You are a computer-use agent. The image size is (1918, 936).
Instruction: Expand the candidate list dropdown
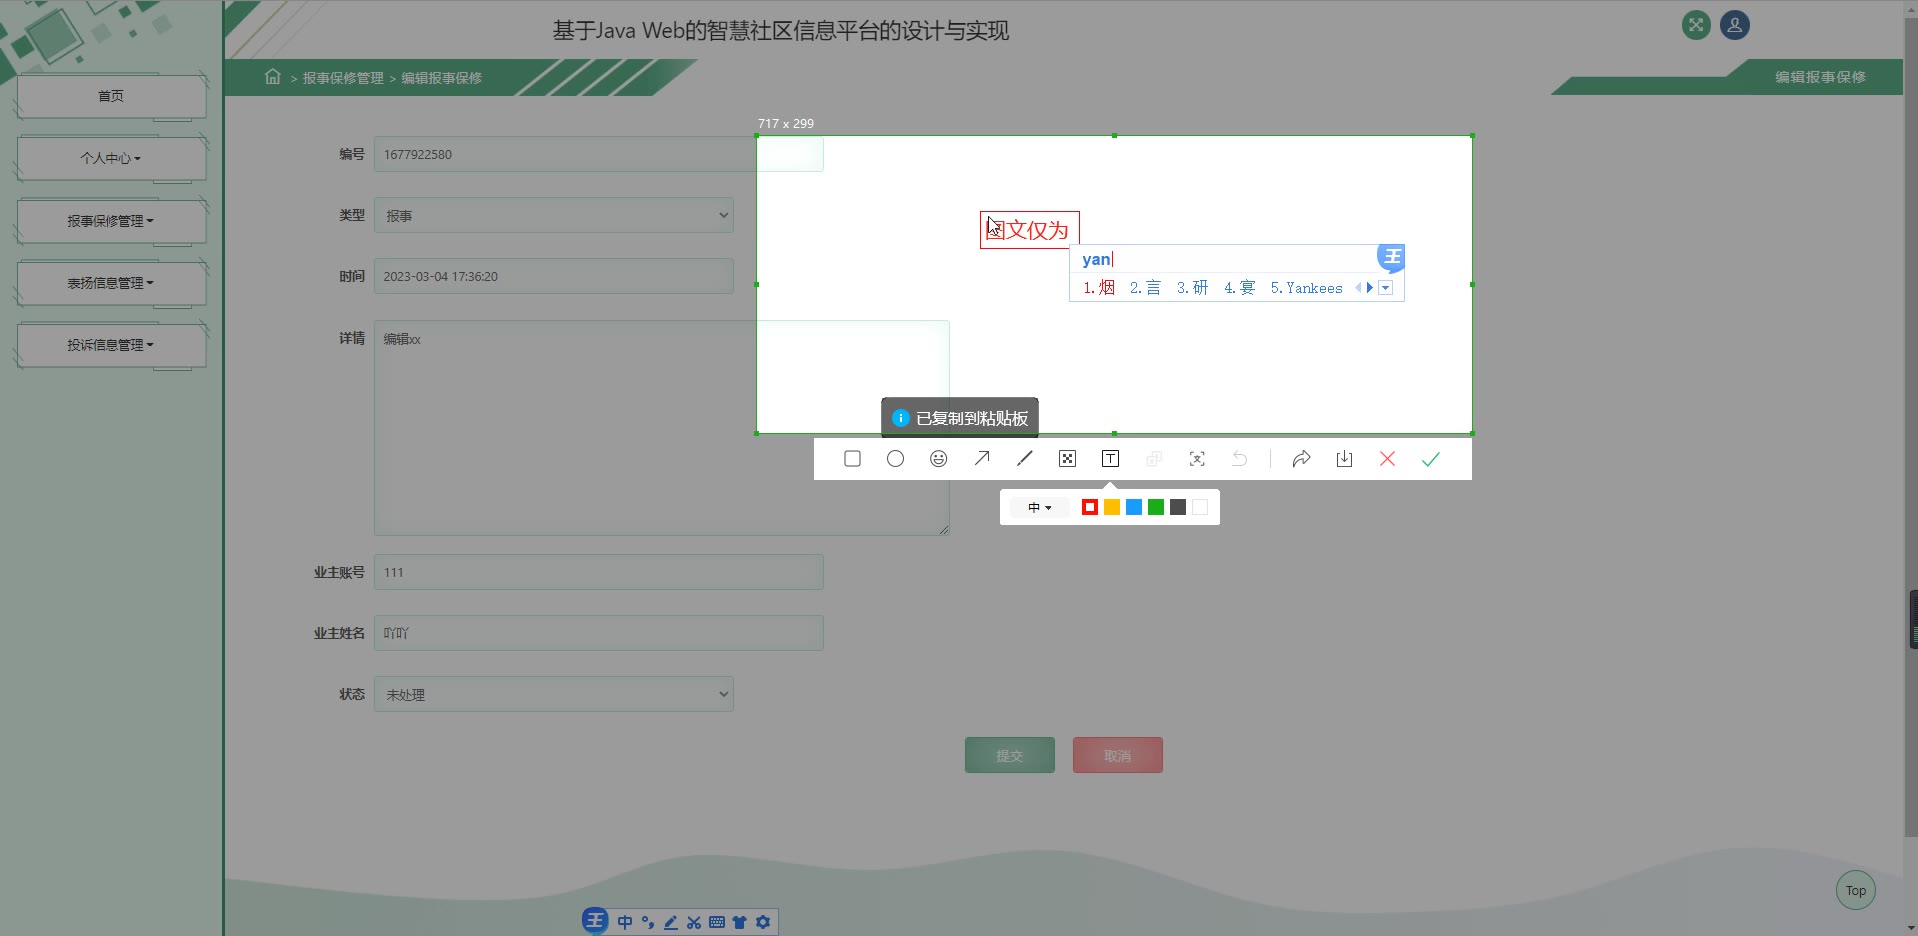click(x=1386, y=288)
